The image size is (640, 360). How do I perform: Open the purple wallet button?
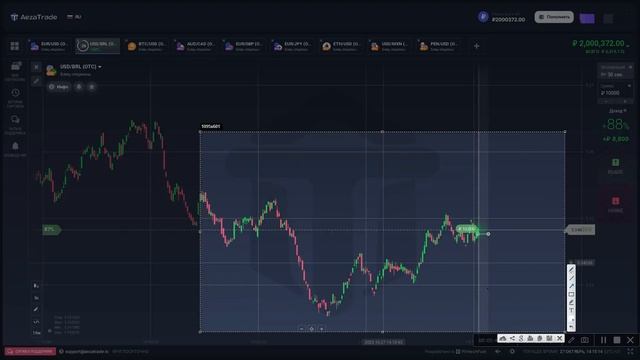(587, 18)
